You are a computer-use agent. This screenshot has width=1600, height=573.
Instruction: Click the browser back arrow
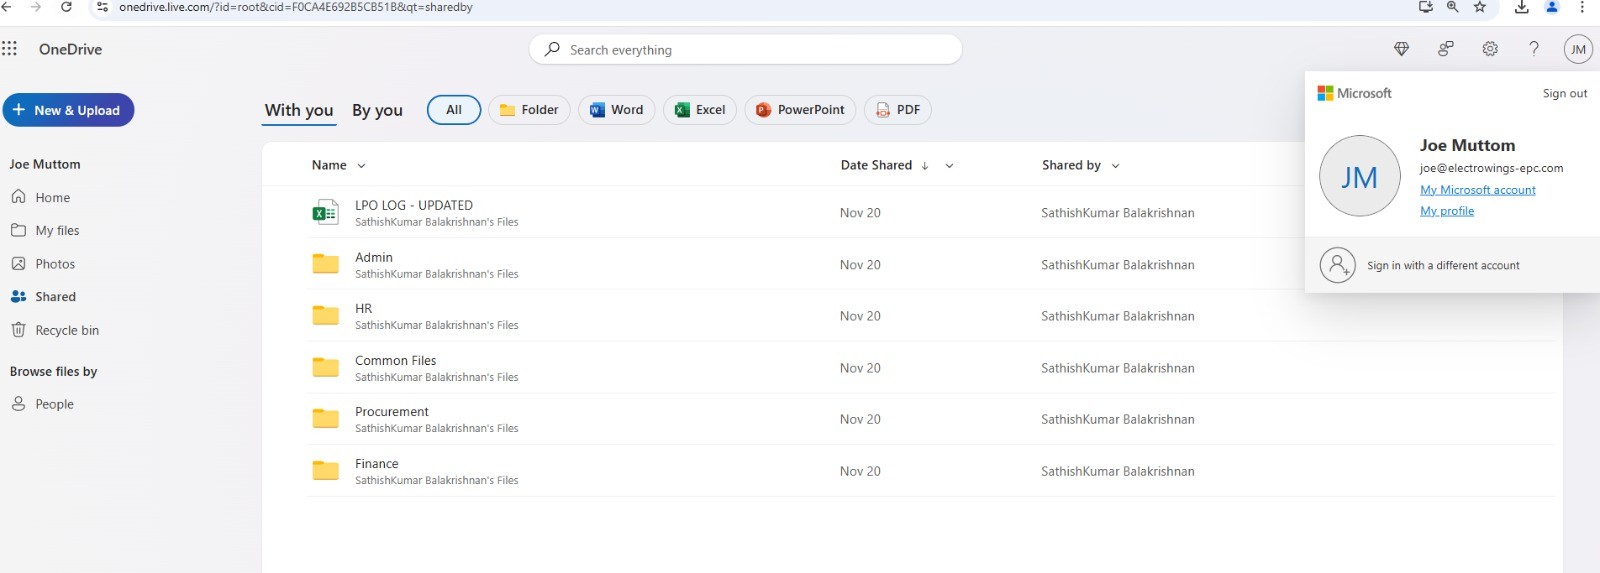(x=6, y=7)
